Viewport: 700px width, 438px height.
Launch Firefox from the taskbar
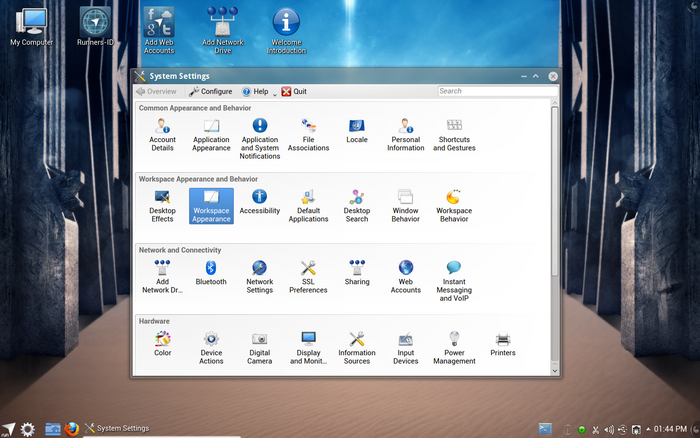72,429
